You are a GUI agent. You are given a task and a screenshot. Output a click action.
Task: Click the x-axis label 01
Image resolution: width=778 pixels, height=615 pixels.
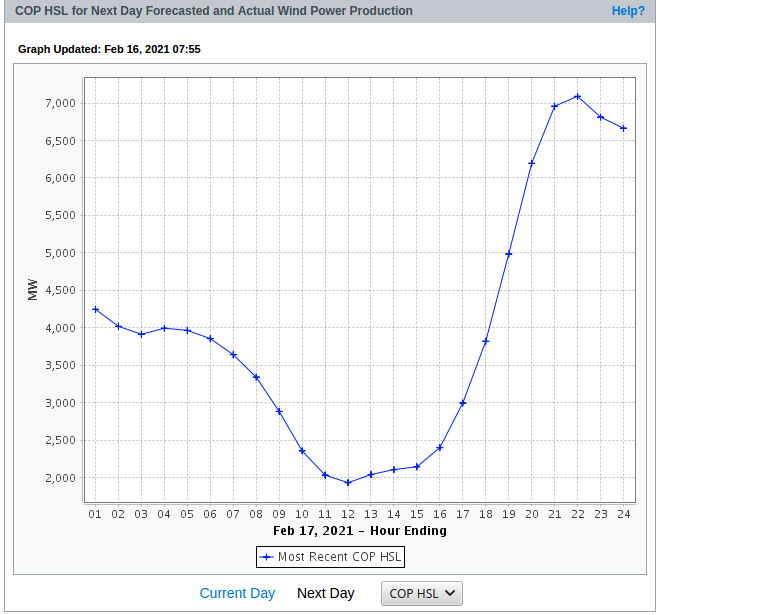point(95,514)
